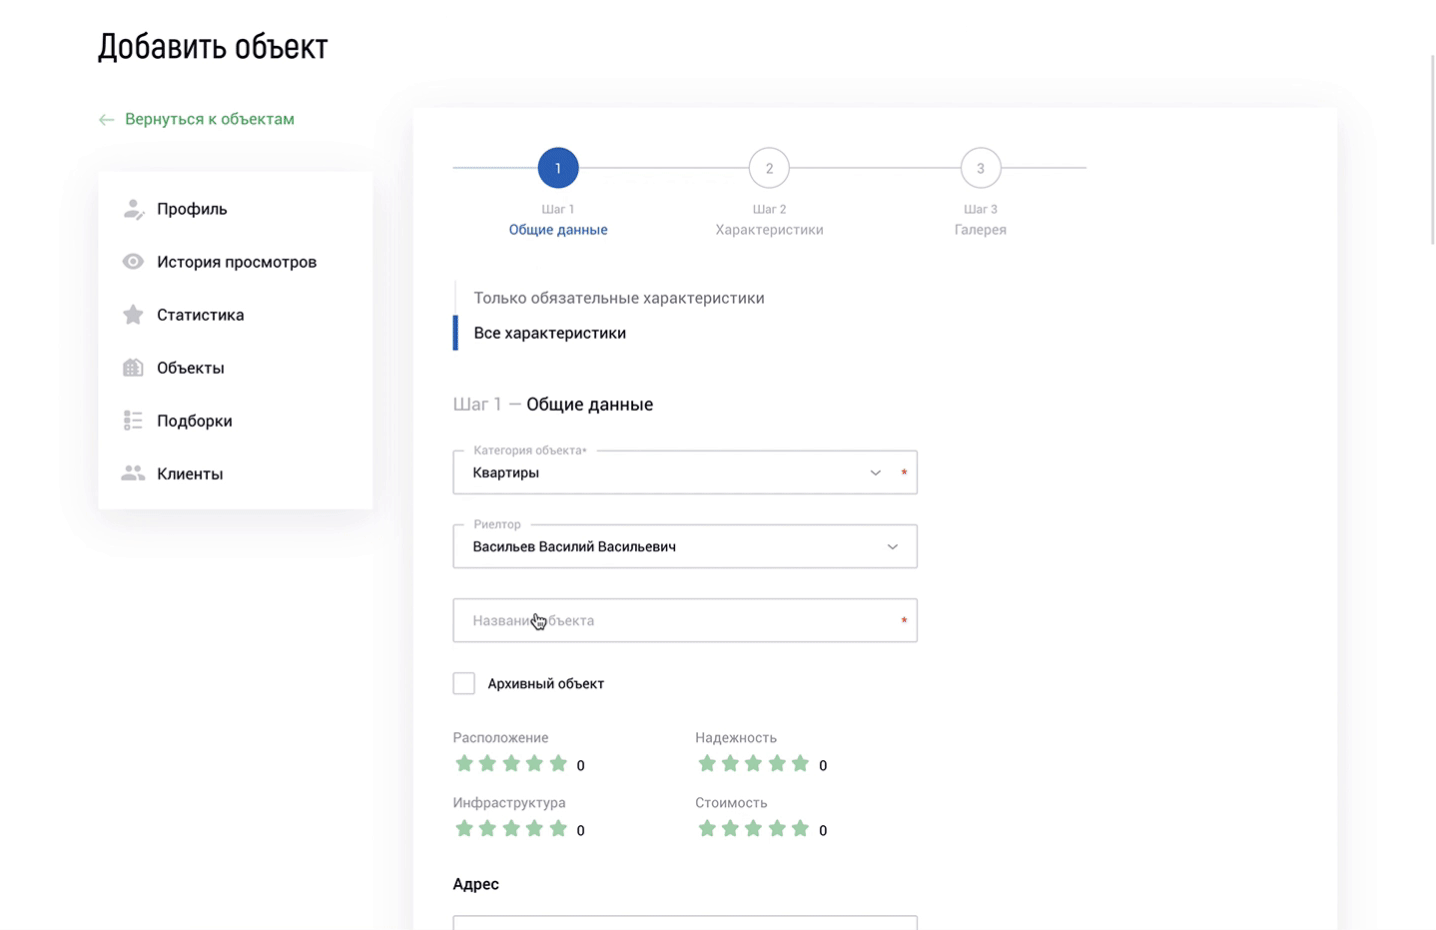The image size is (1436, 930).
Task: Click the people icon beside Клиенты
Action: coord(133,474)
